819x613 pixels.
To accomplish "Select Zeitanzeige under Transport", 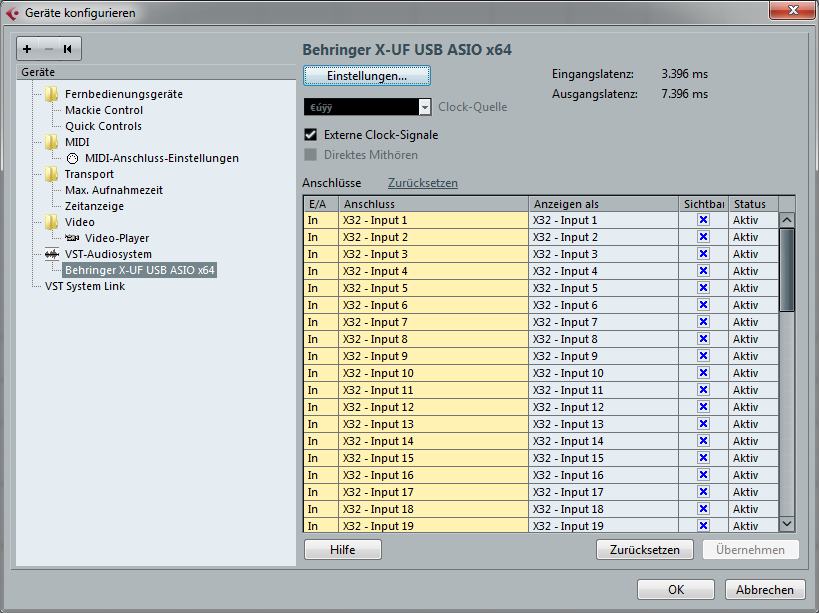I will 95,206.
